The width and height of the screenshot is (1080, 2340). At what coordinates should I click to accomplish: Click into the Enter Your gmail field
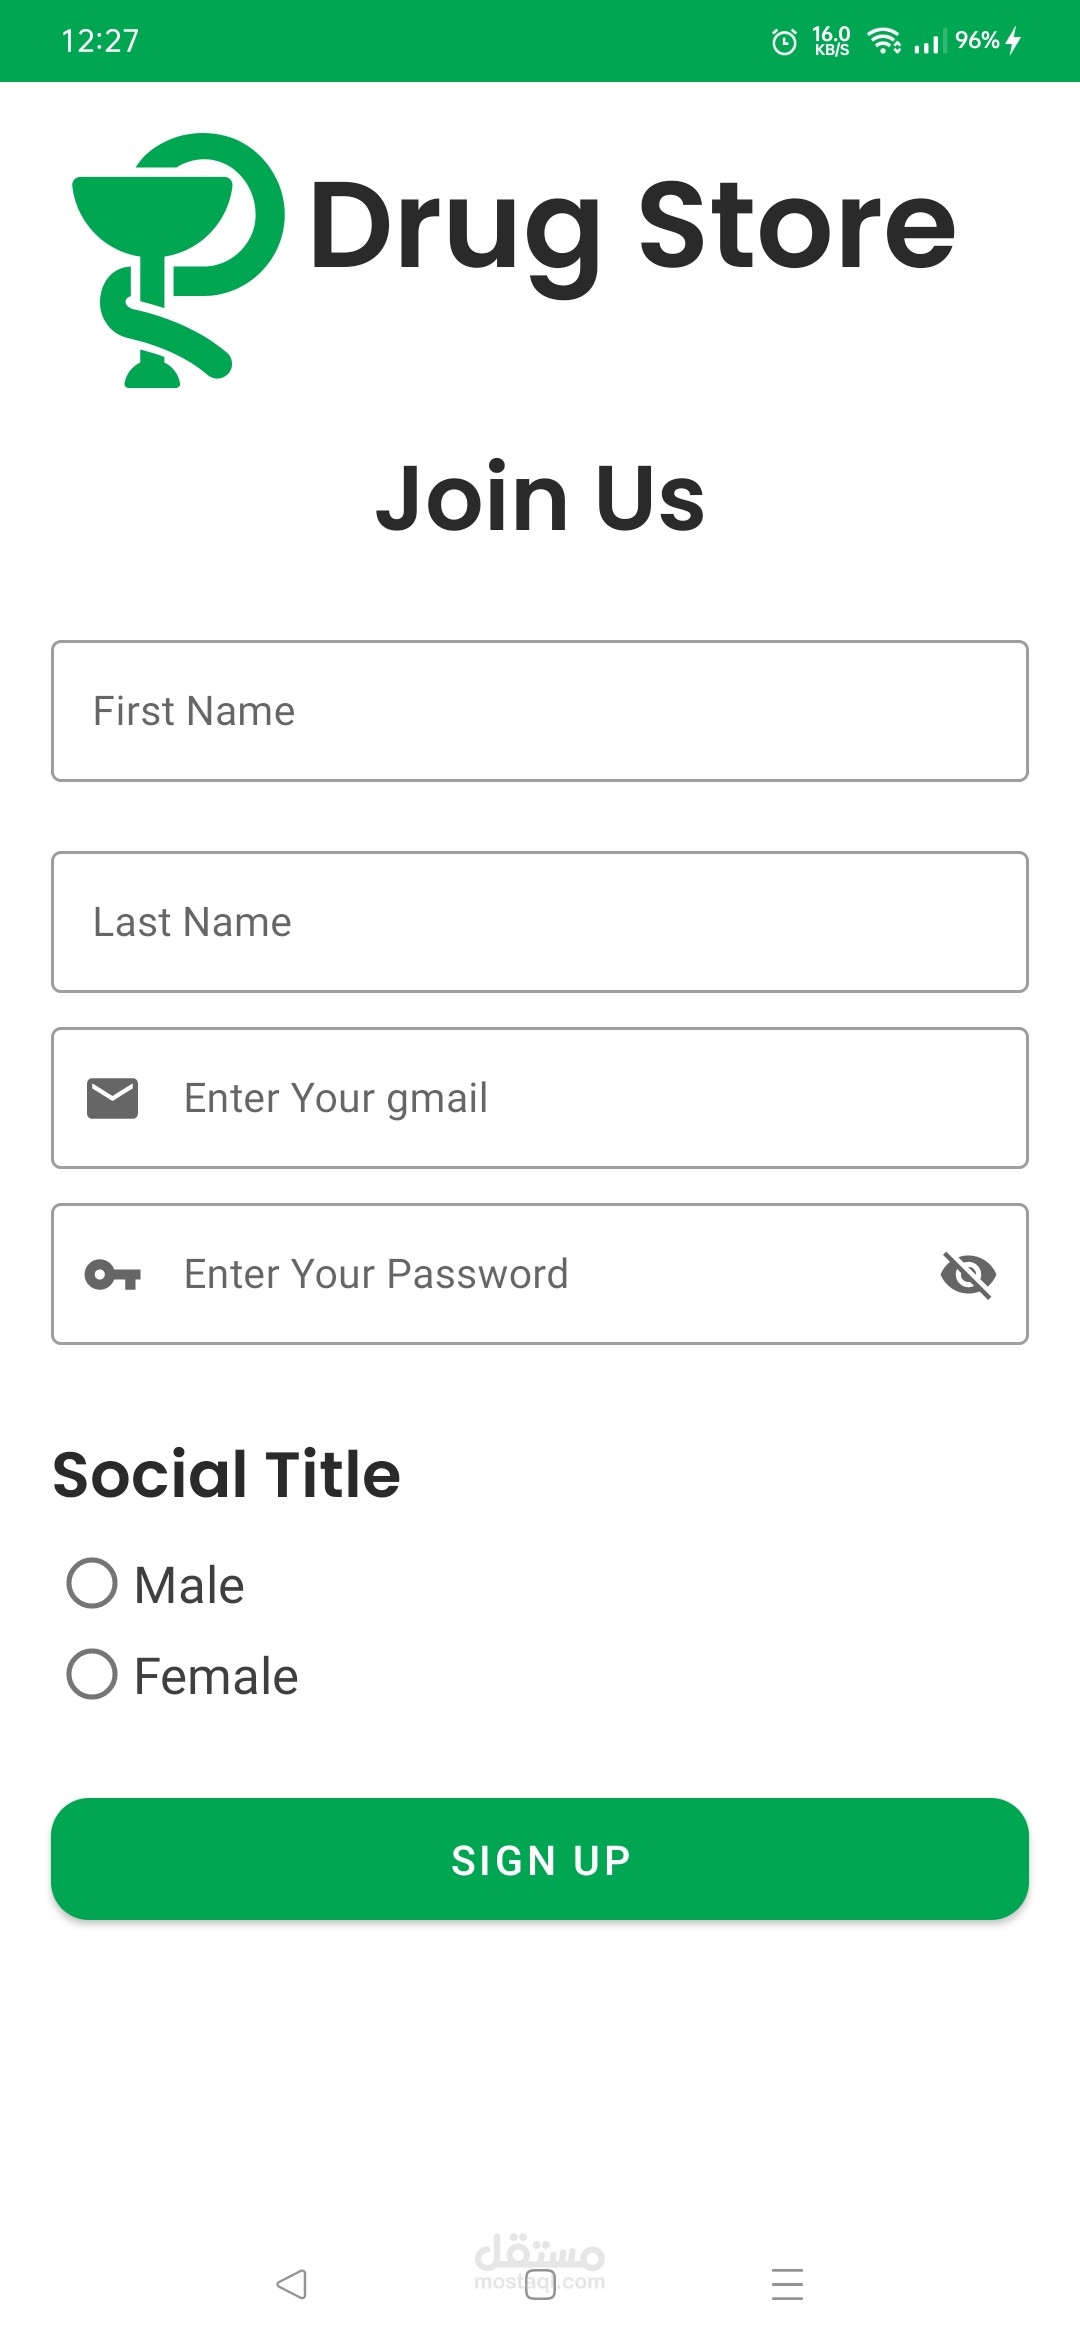[580, 1098]
